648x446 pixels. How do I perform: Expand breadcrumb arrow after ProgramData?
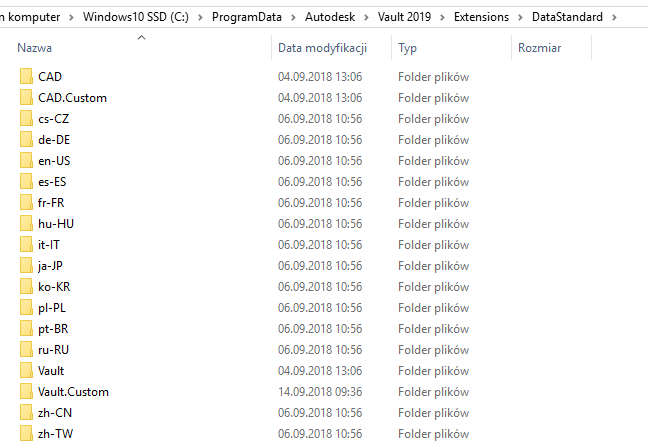tap(301, 18)
